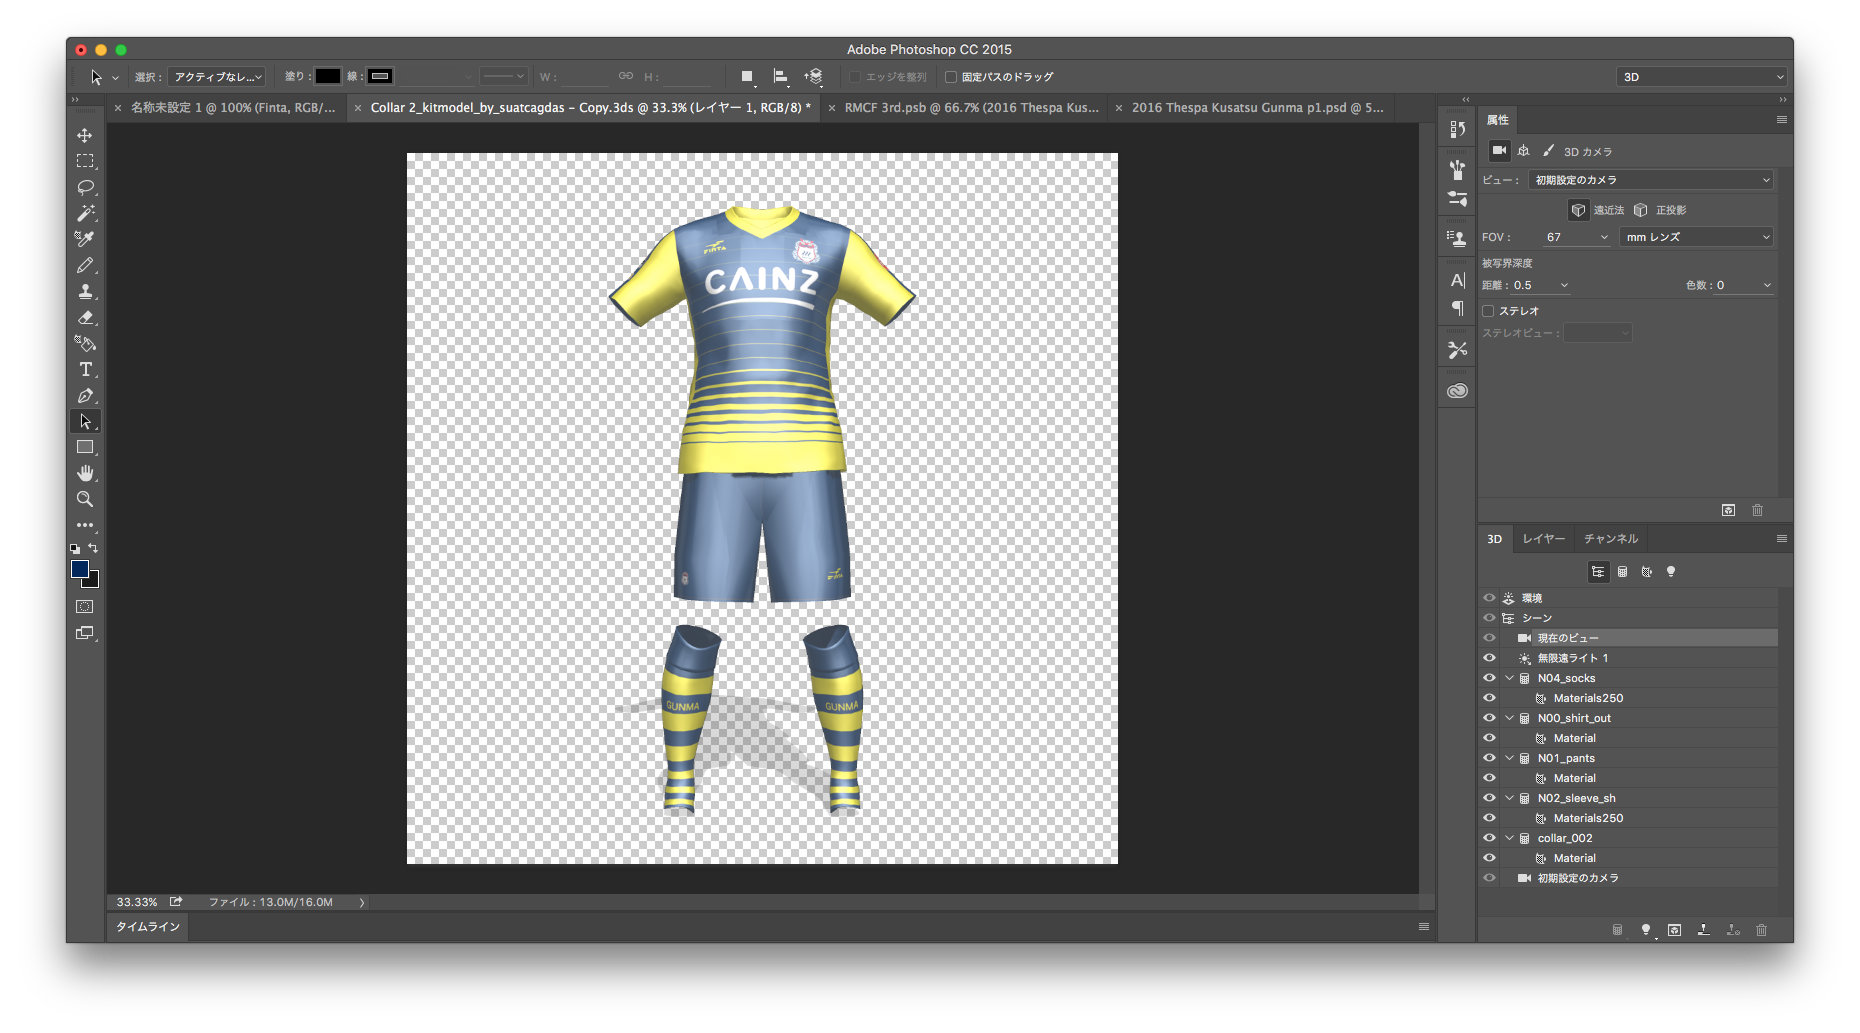
Task: Hide the N04_socks mesh
Action: pos(1489,678)
